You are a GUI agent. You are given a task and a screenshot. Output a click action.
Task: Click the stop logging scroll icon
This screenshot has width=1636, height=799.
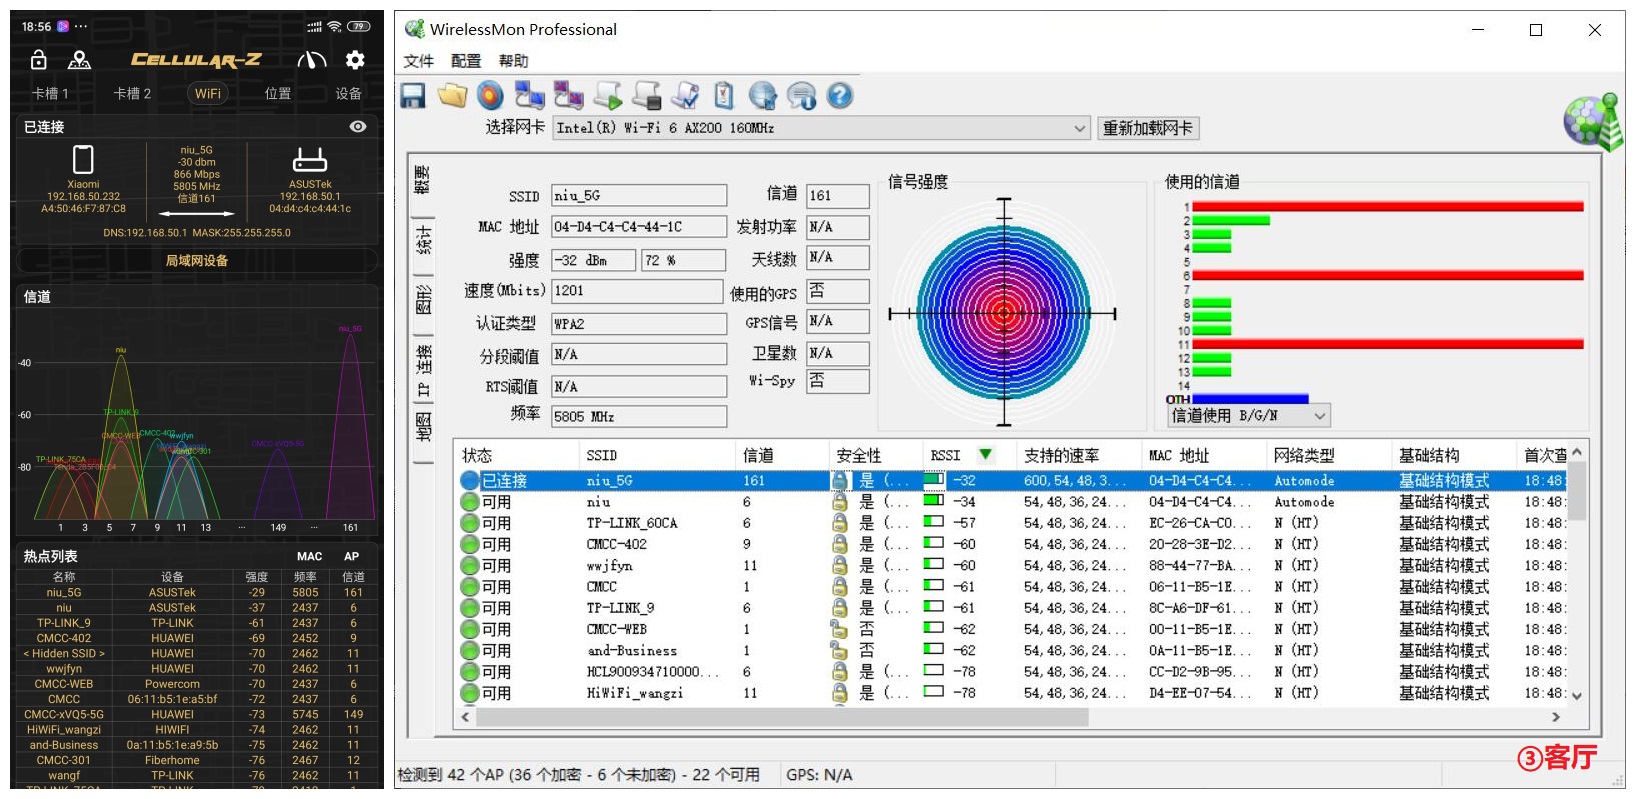tap(646, 96)
